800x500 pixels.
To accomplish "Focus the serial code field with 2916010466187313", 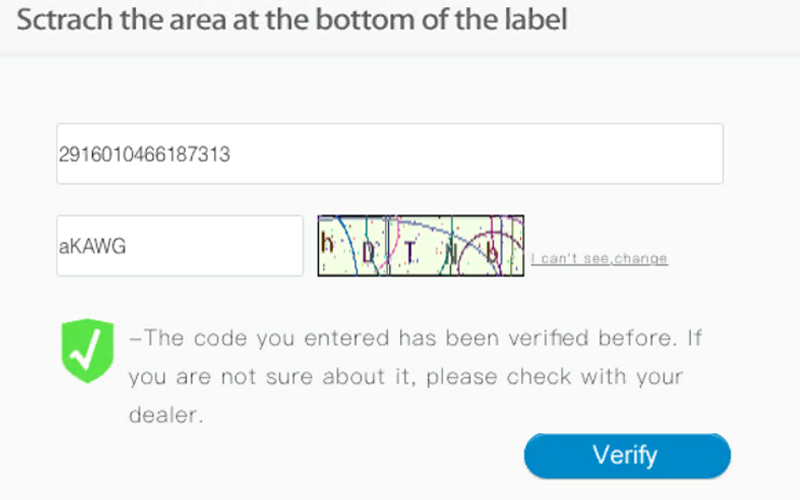I will (x=390, y=154).
